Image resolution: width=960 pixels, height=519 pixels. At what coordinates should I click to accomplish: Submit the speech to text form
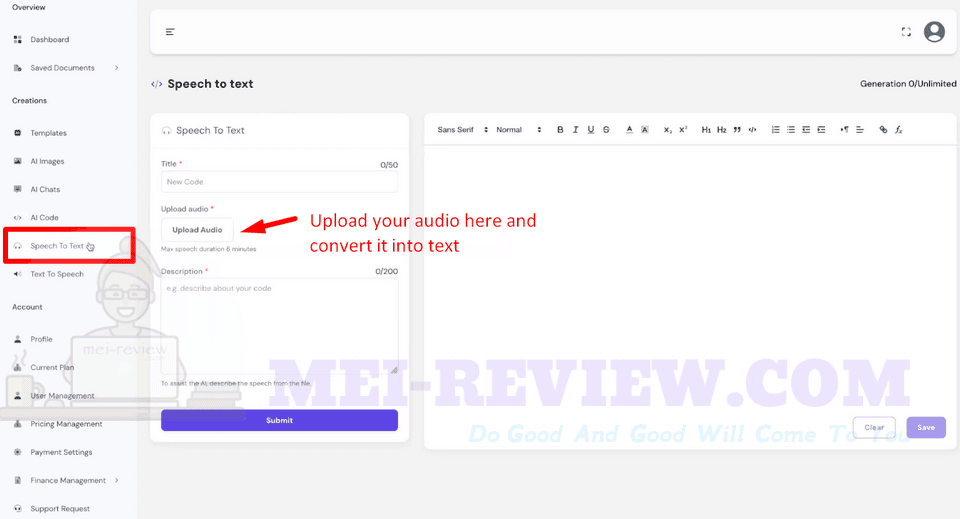click(x=279, y=420)
